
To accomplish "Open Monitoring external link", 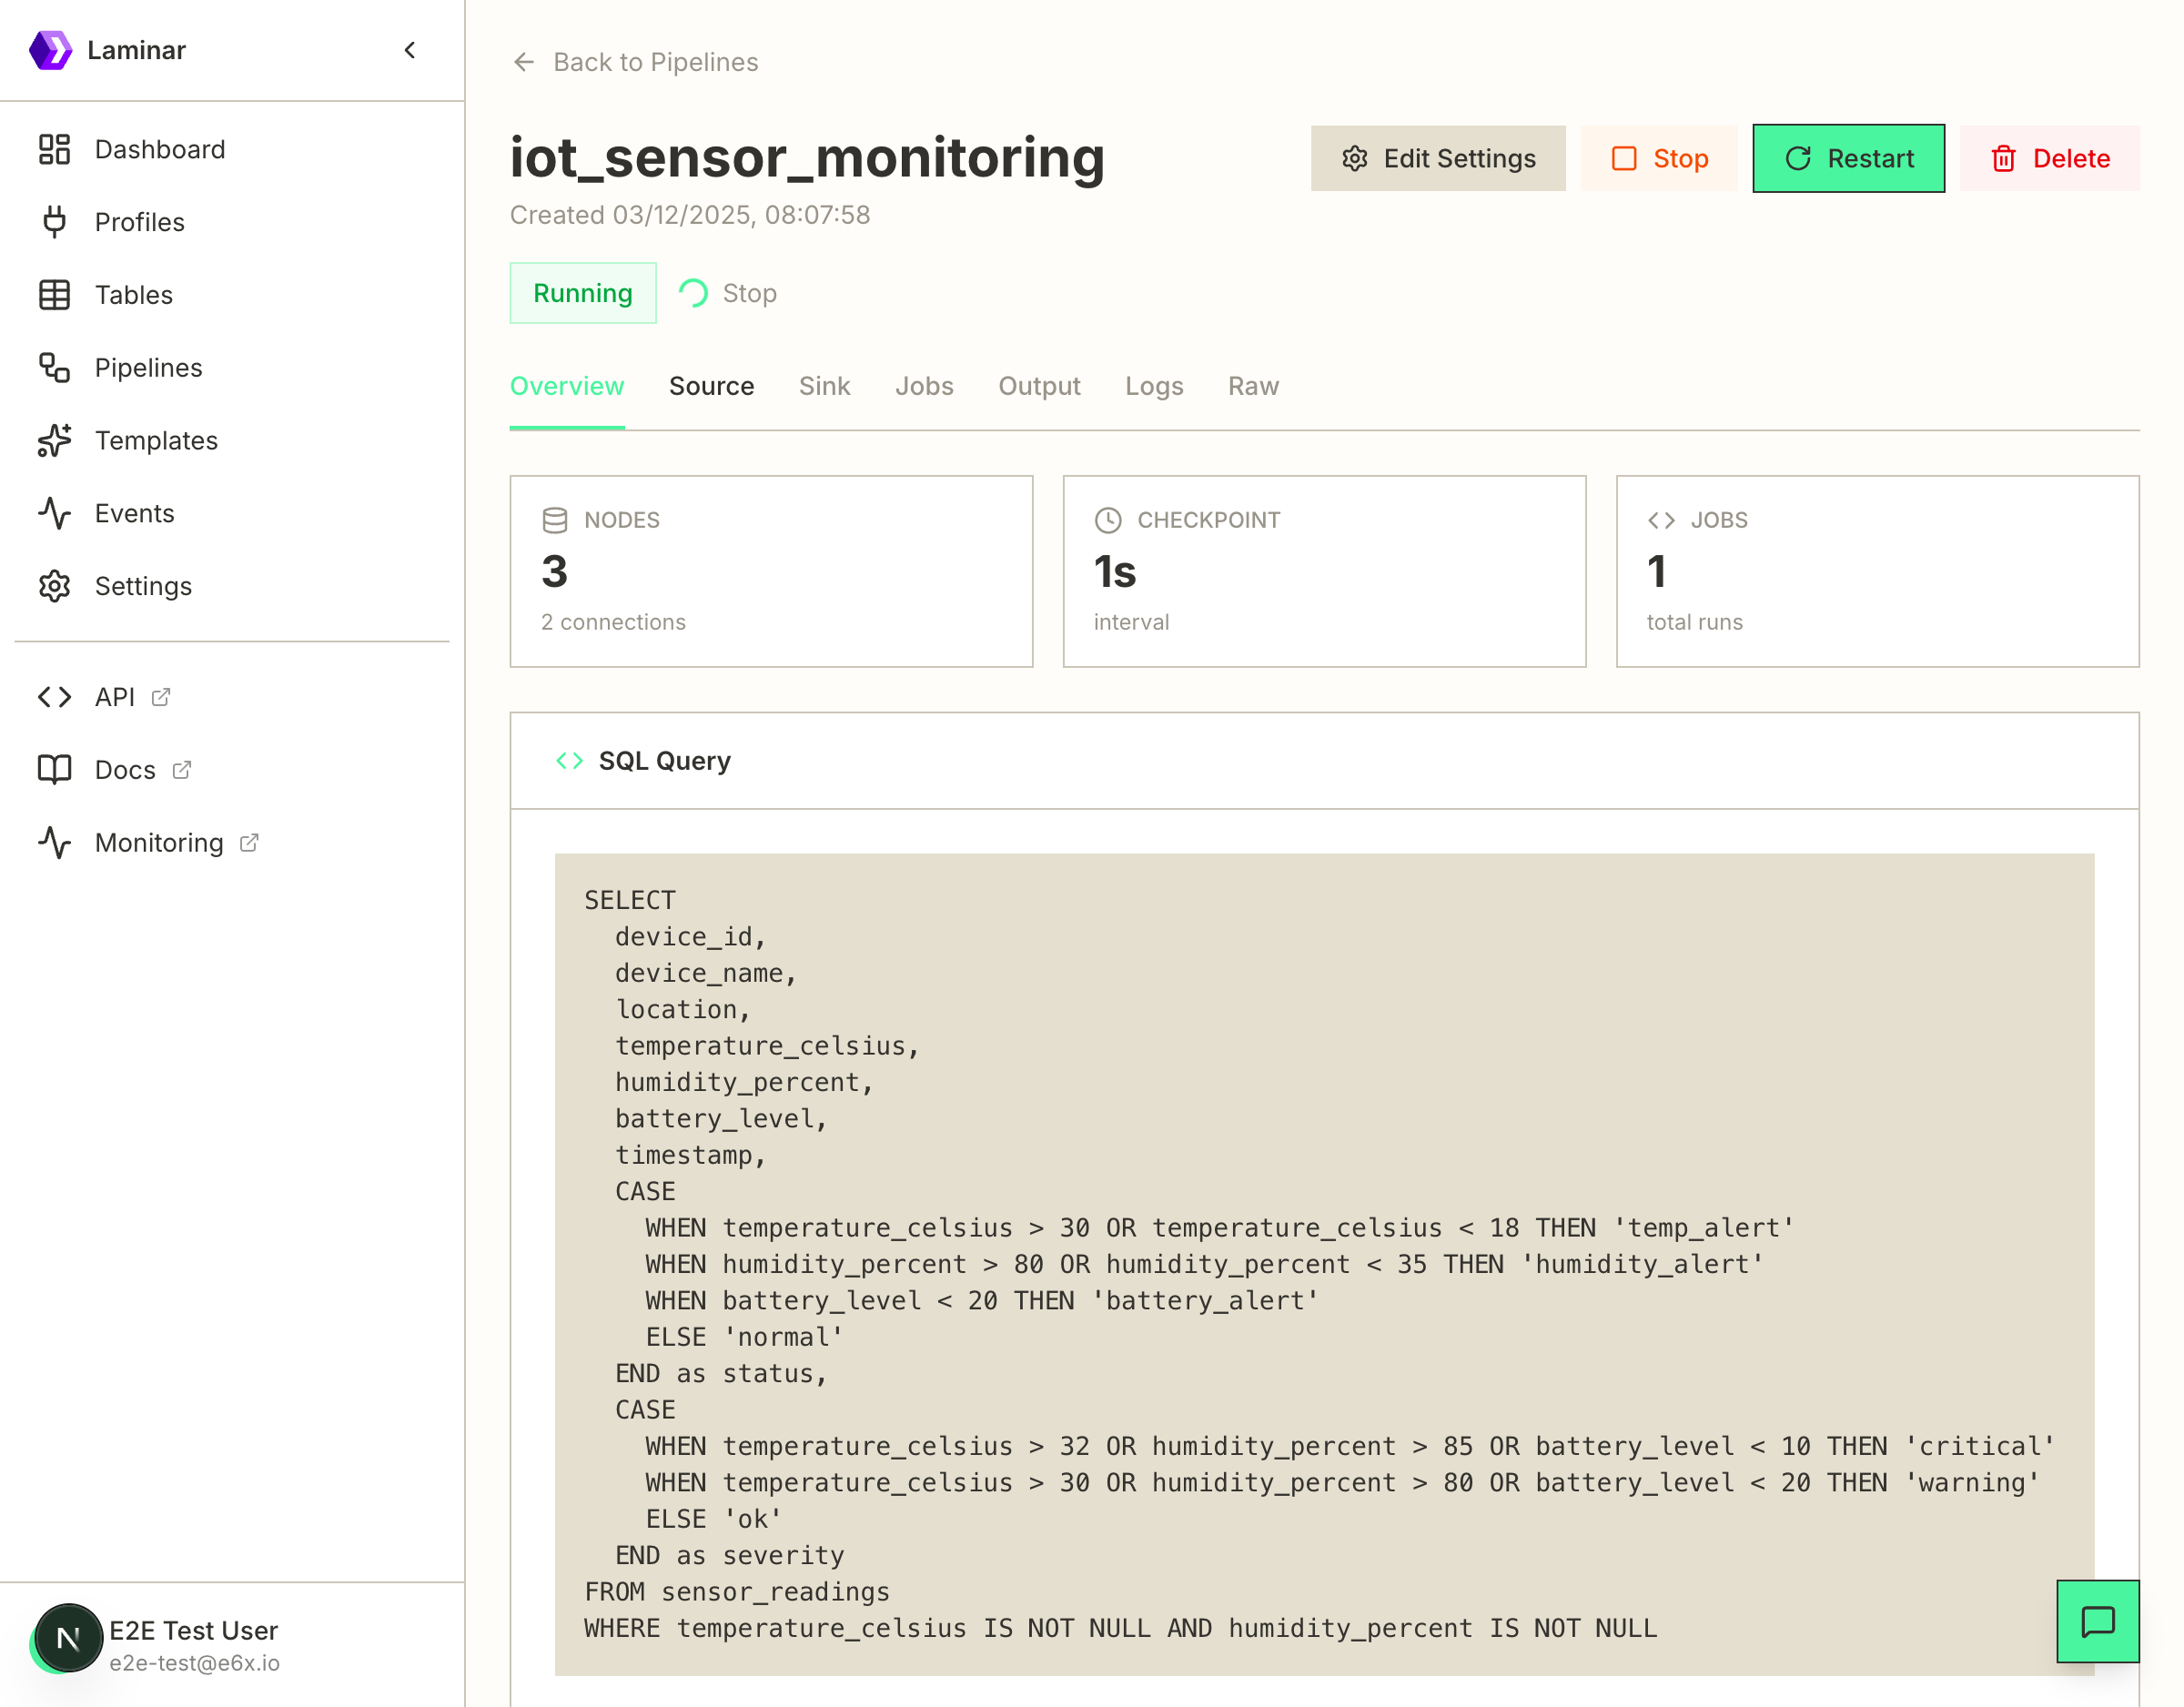I will (x=159, y=843).
